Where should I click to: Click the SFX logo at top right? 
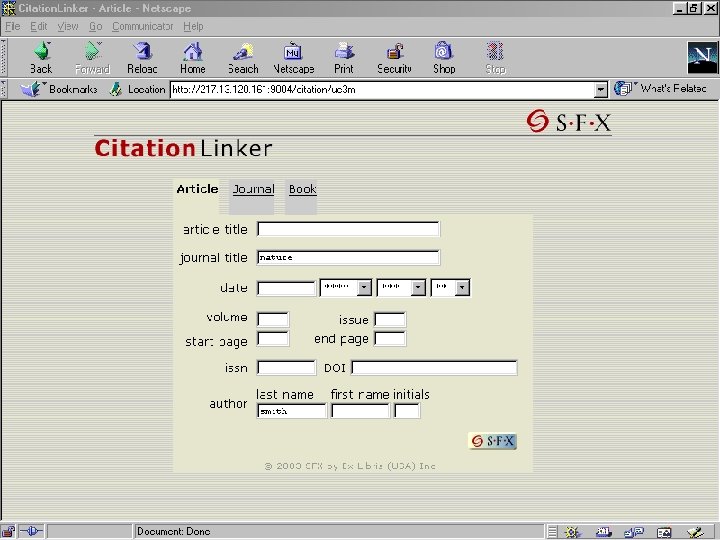[568, 122]
